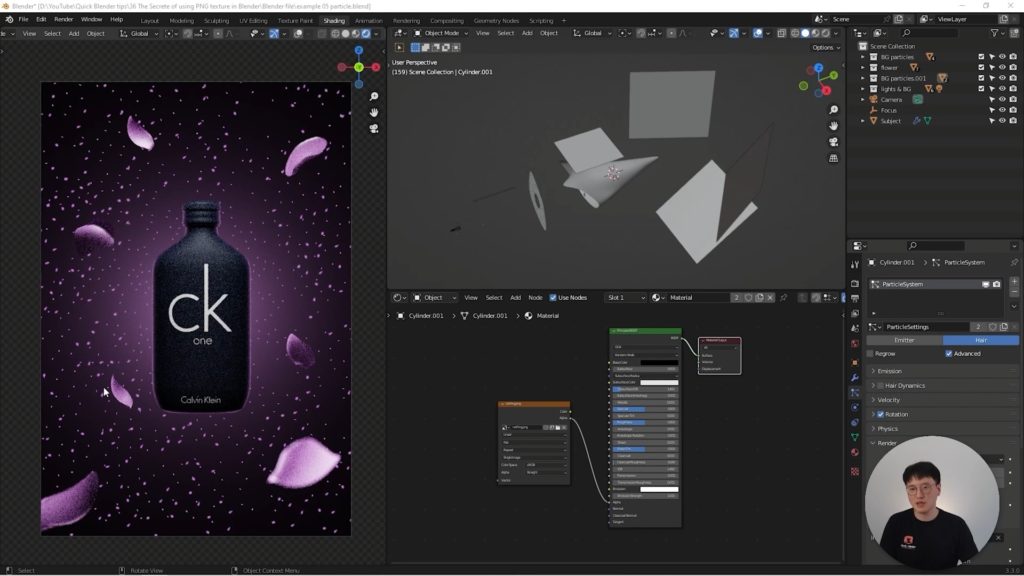Switch to orthographic grid view icon in 3D viewport
Screen dimensions: 1024x576
pyautogui.click(x=834, y=157)
